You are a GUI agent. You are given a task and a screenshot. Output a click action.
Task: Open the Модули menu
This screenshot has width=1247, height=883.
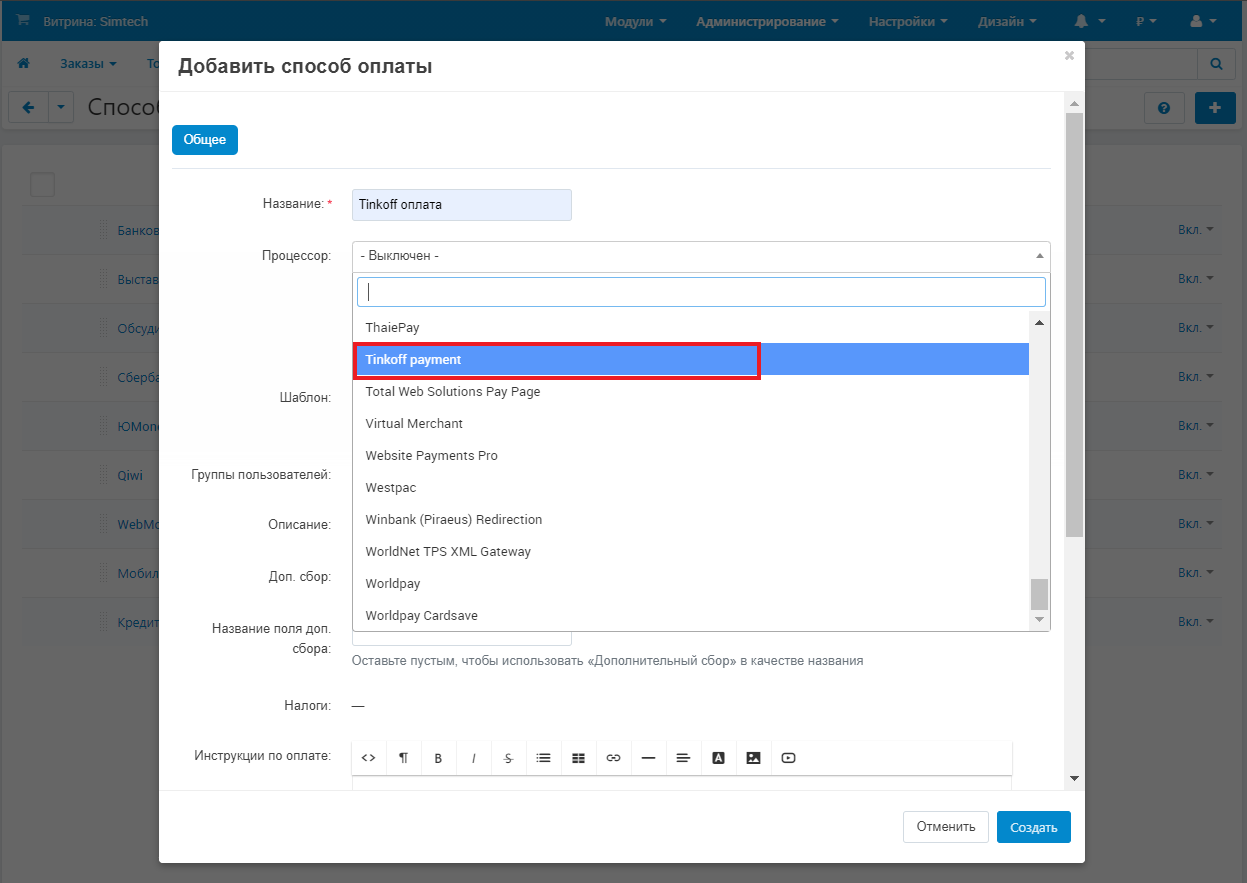[635, 21]
